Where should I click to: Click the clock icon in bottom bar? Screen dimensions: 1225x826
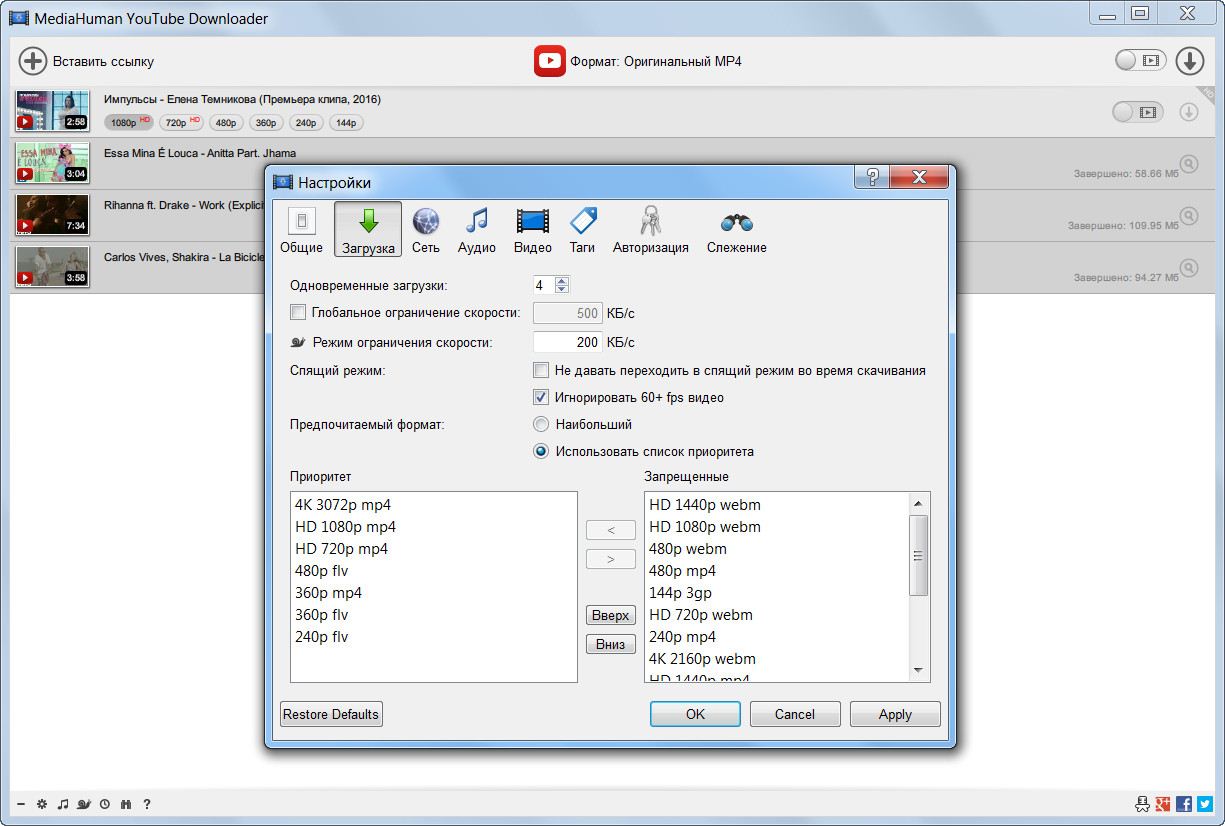105,804
